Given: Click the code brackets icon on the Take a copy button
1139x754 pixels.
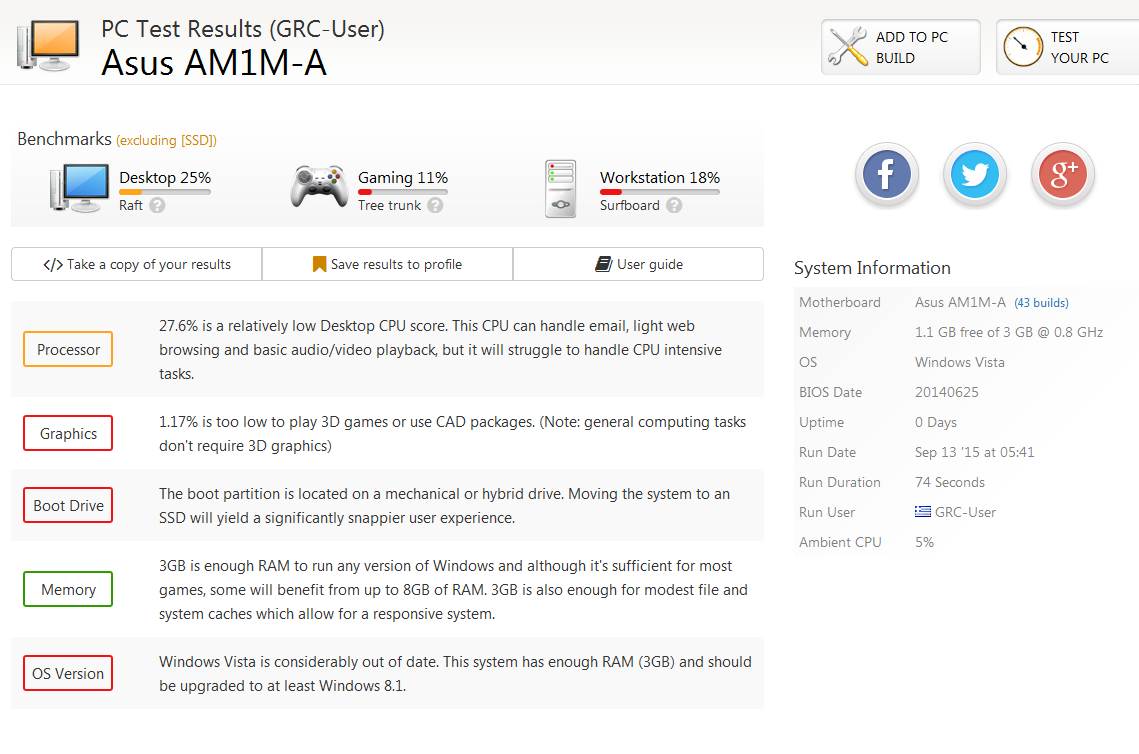Looking at the screenshot, I should click(53, 264).
